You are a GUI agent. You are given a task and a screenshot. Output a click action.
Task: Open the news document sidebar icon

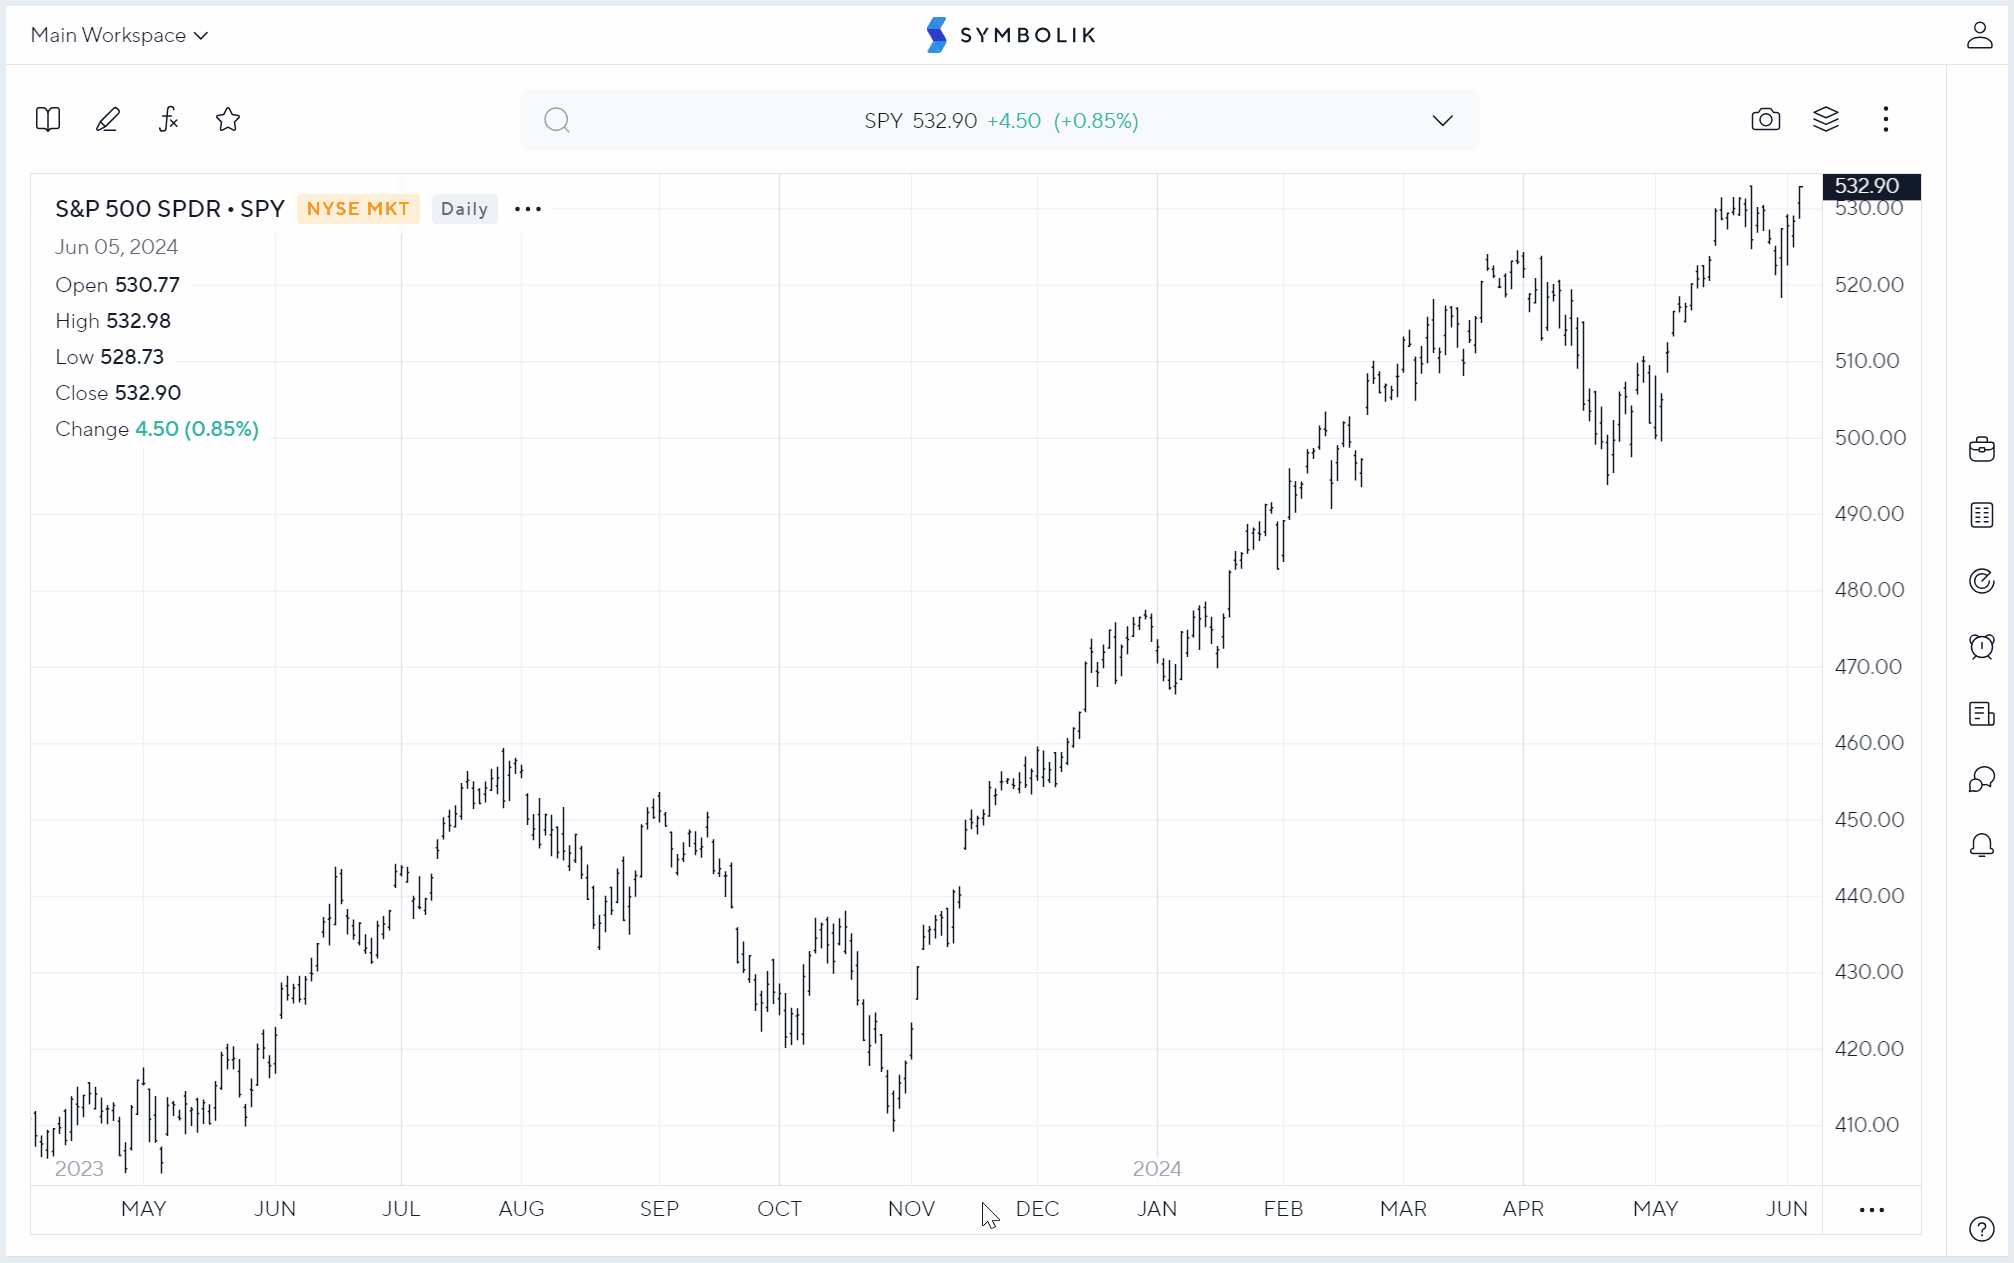point(1982,713)
